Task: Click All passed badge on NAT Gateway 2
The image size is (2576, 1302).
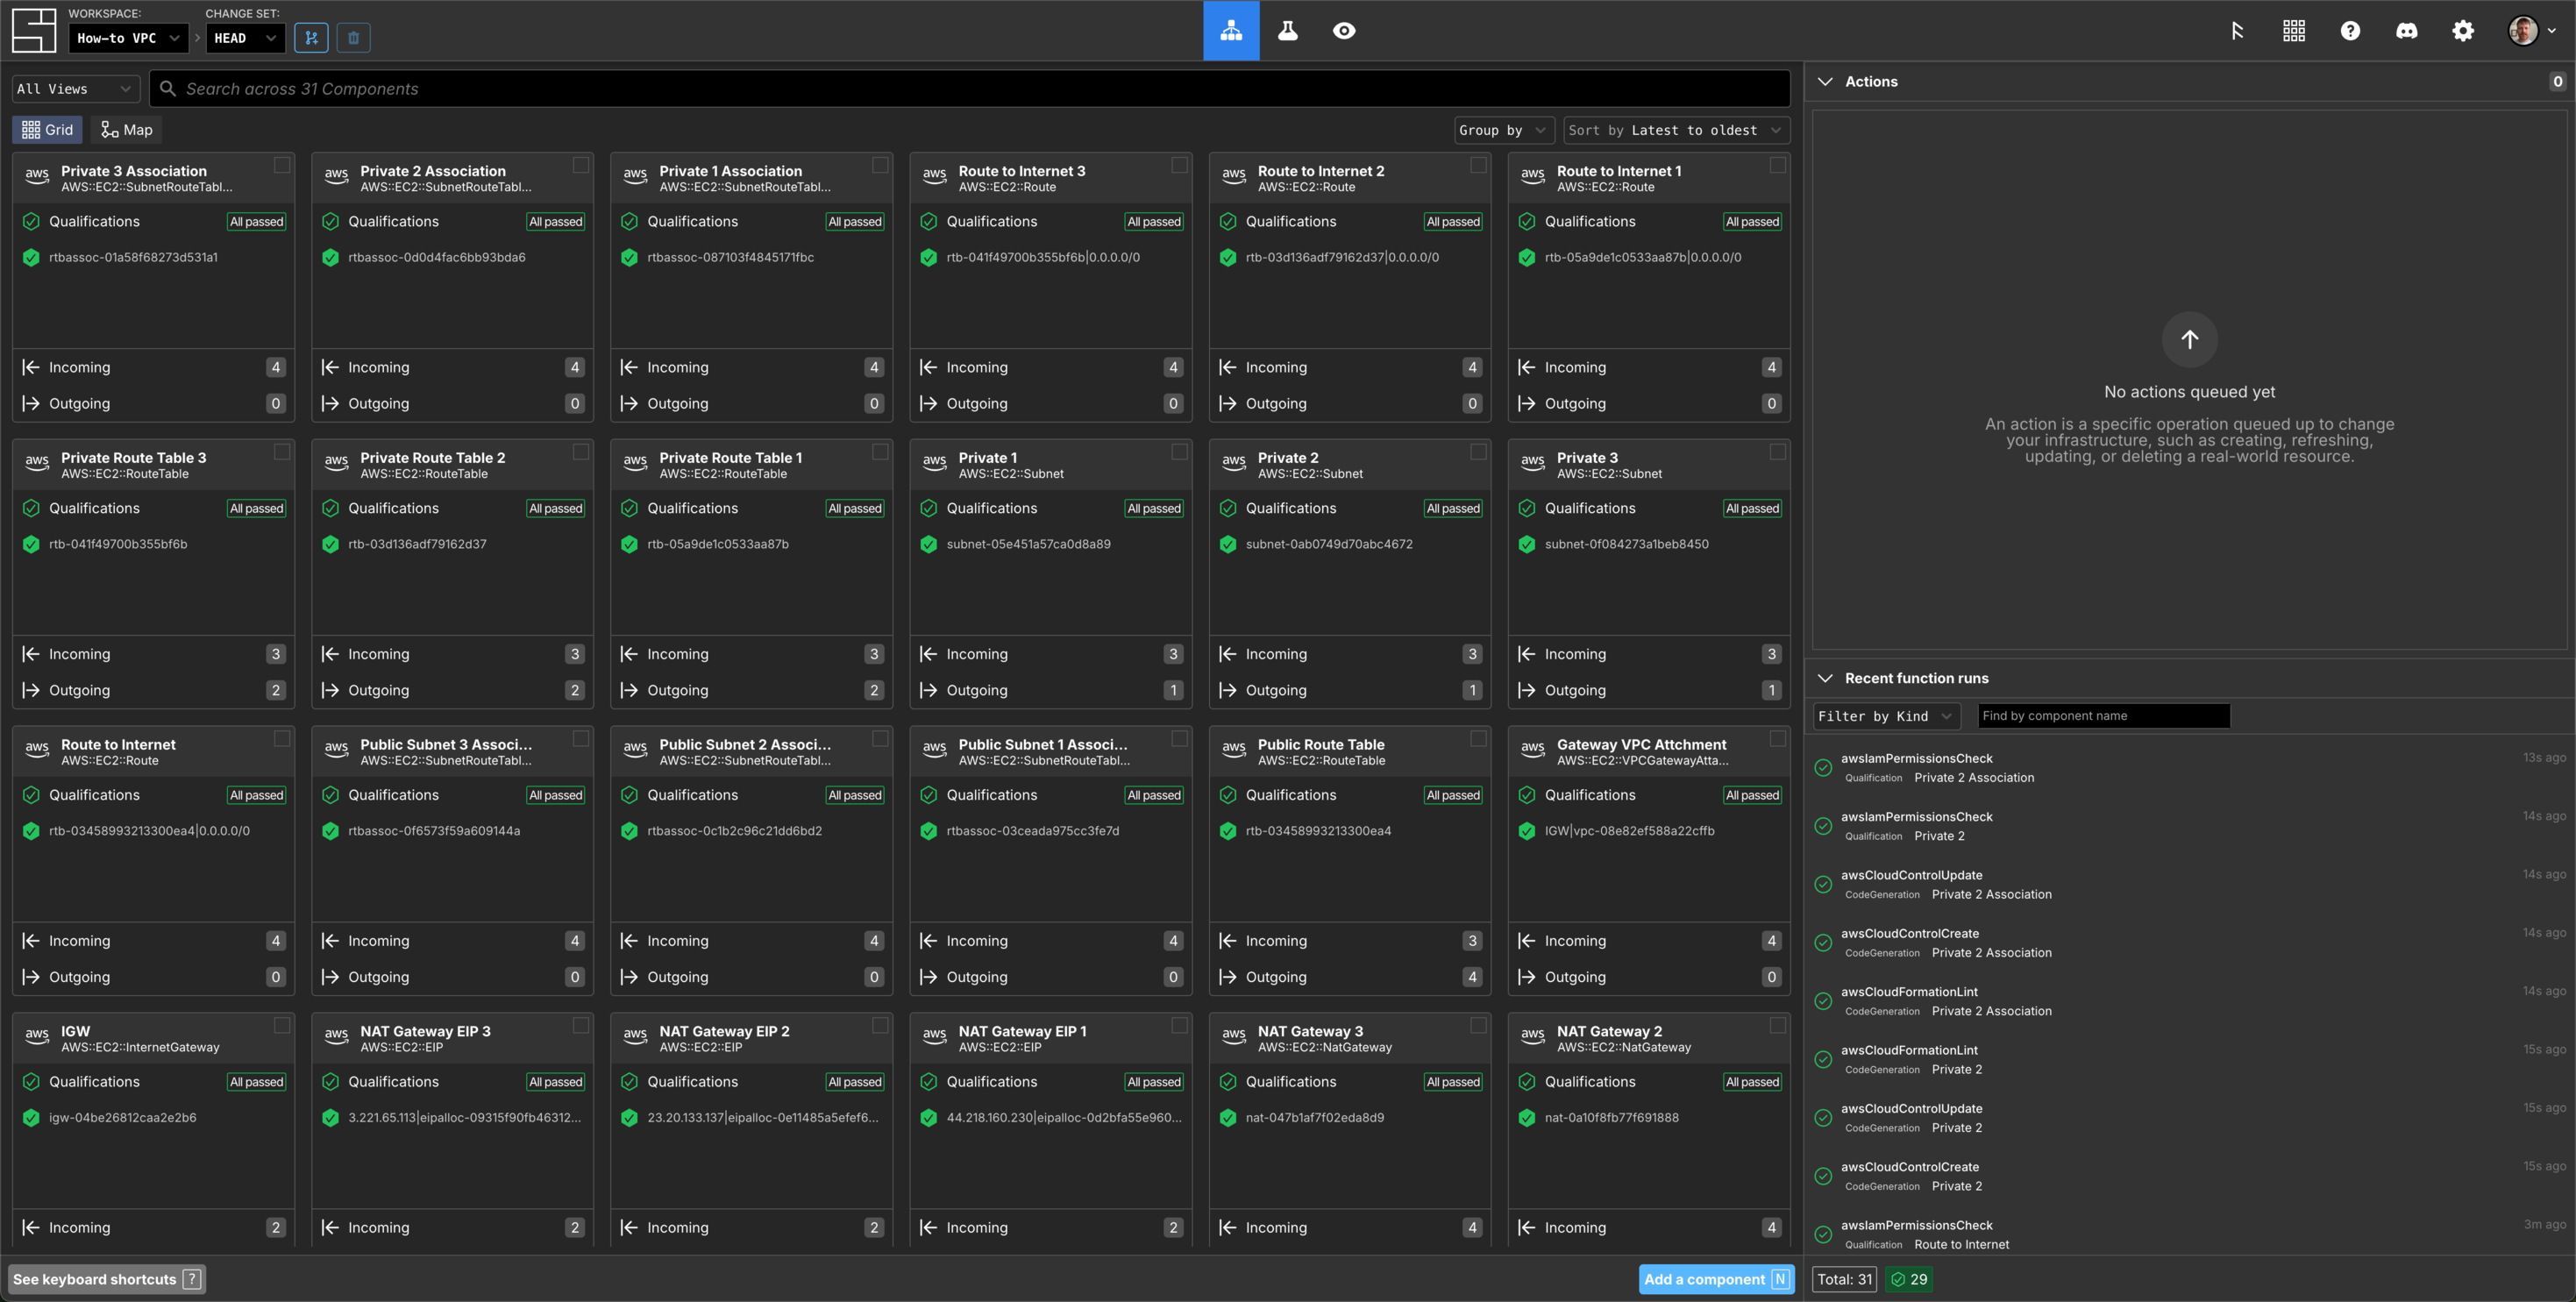Action: [x=1752, y=1082]
